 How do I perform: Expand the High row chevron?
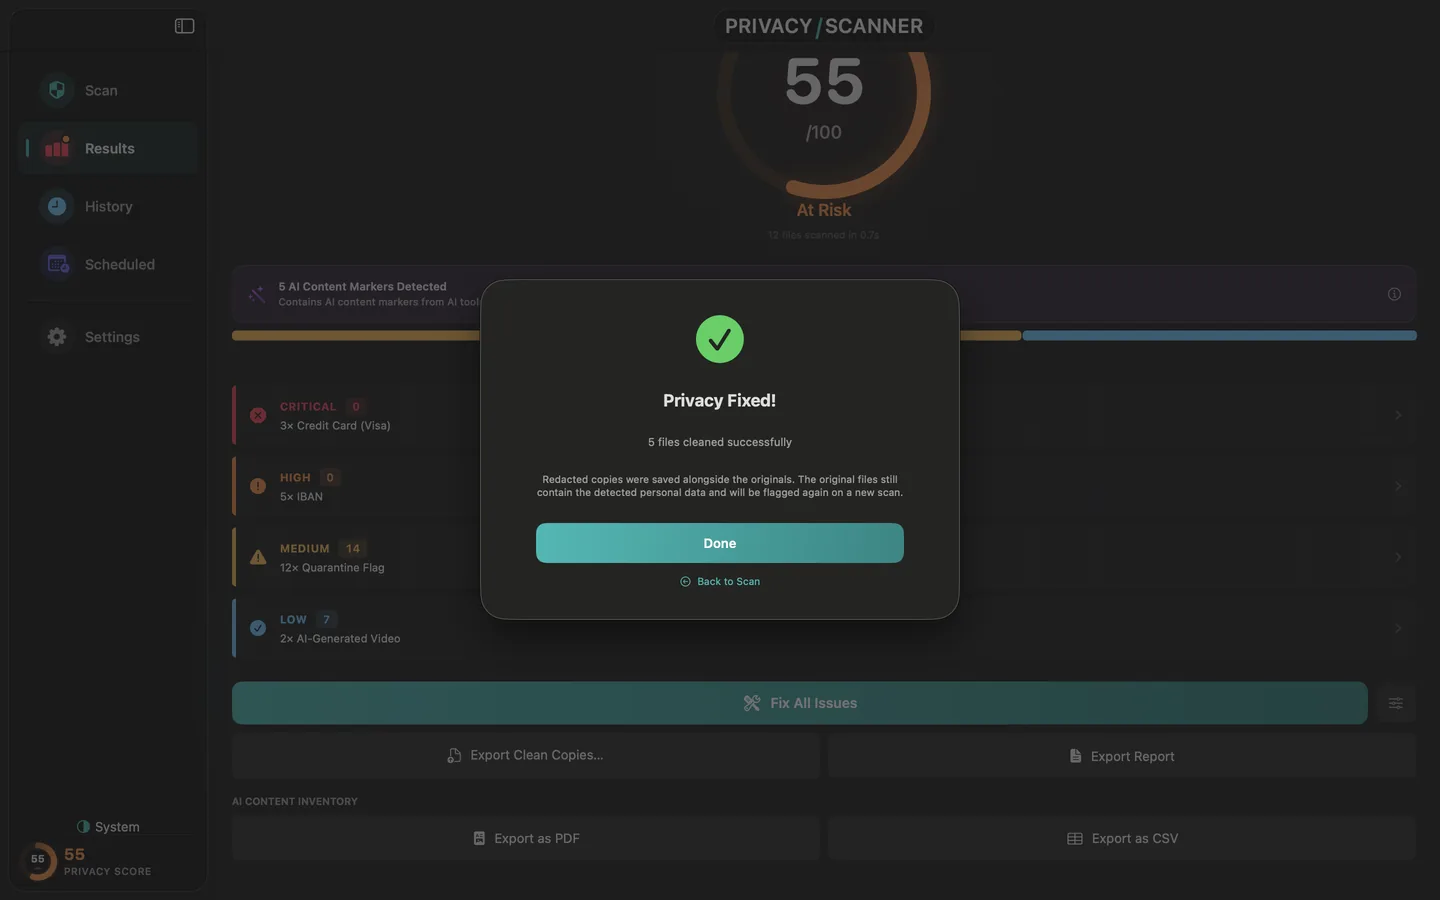1398,486
